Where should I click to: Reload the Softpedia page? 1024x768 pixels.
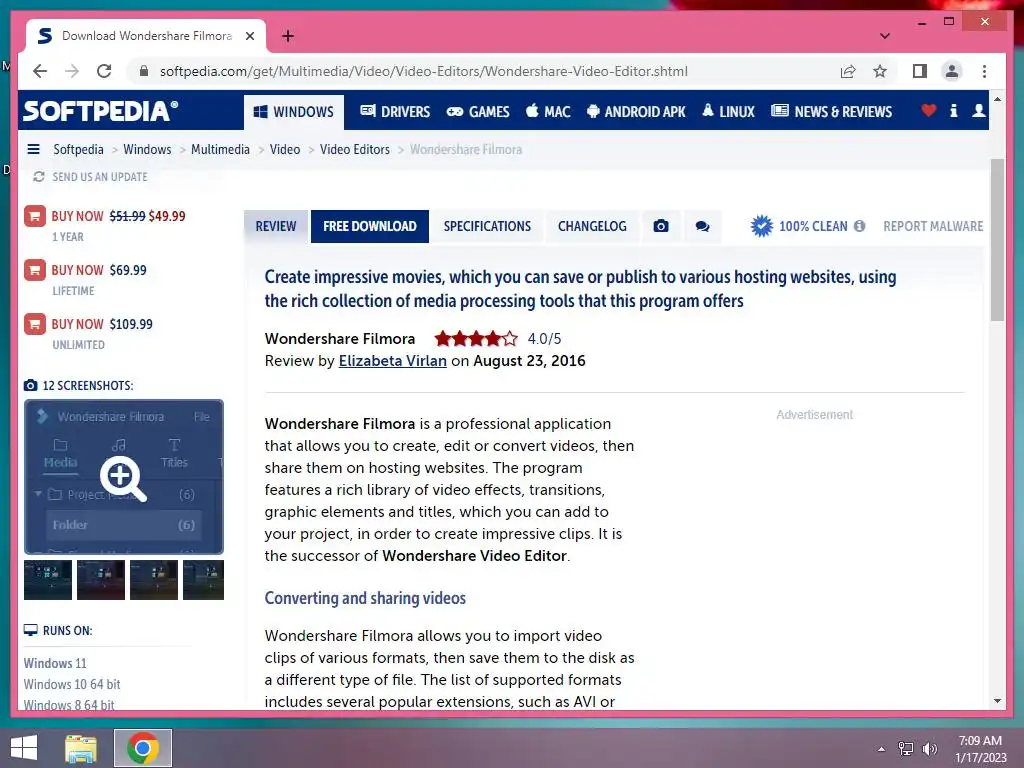(x=104, y=71)
